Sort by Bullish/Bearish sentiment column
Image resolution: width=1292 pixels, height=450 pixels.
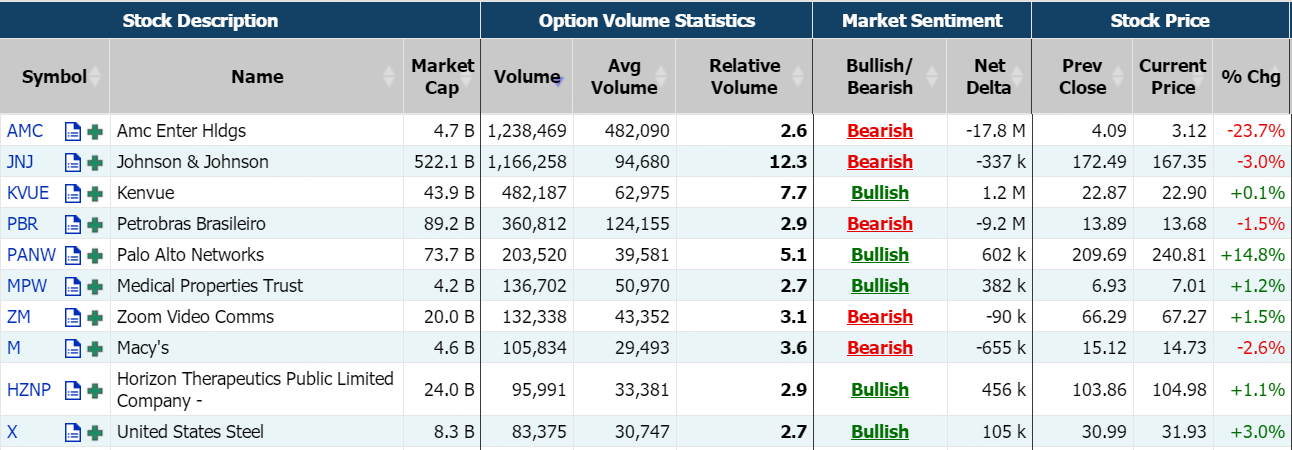coord(932,76)
